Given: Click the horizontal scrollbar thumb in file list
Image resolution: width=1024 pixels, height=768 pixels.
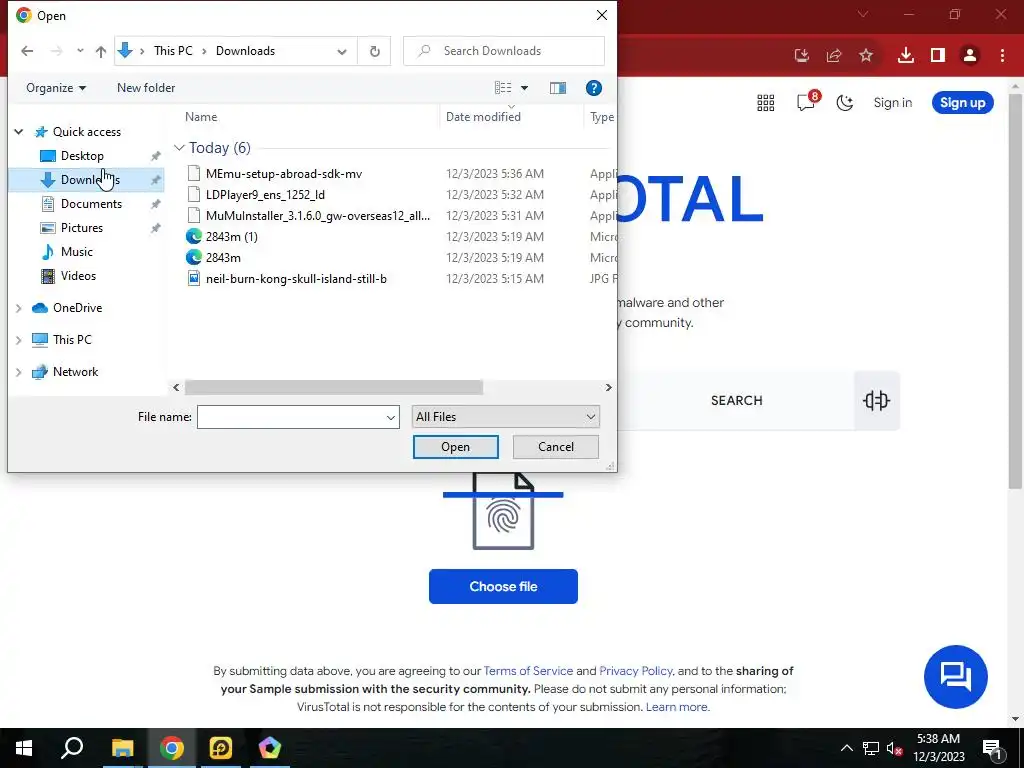Looking at the screenshot, I should pos(334,387).
